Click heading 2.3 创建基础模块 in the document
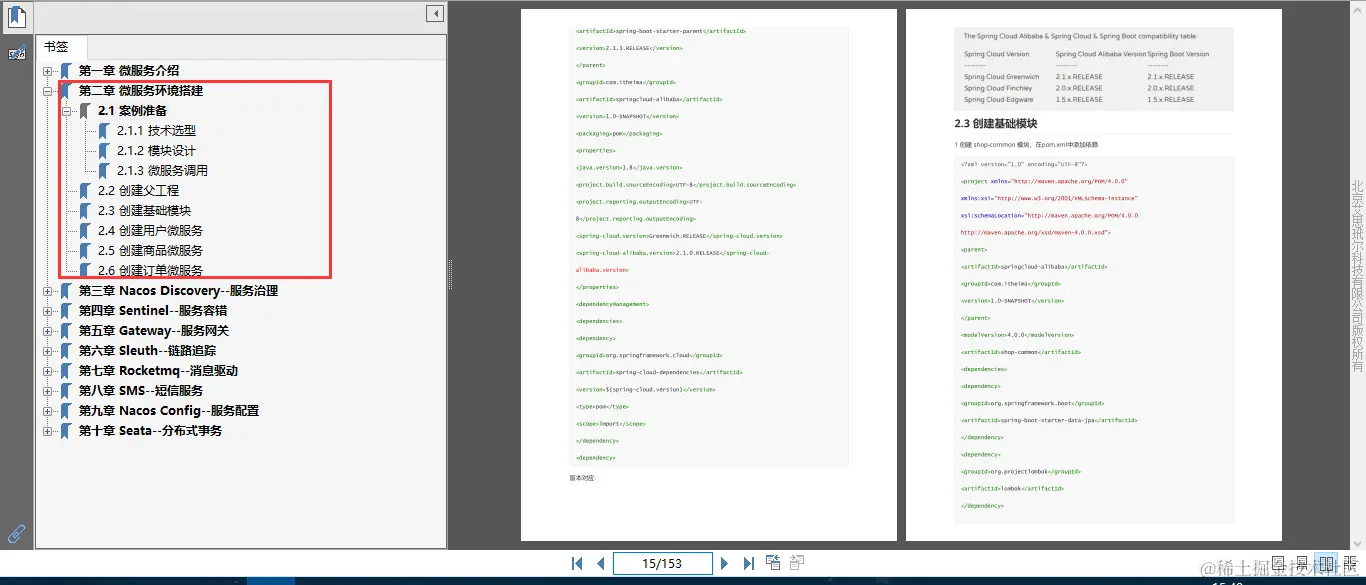 click(x=996, y=124)
